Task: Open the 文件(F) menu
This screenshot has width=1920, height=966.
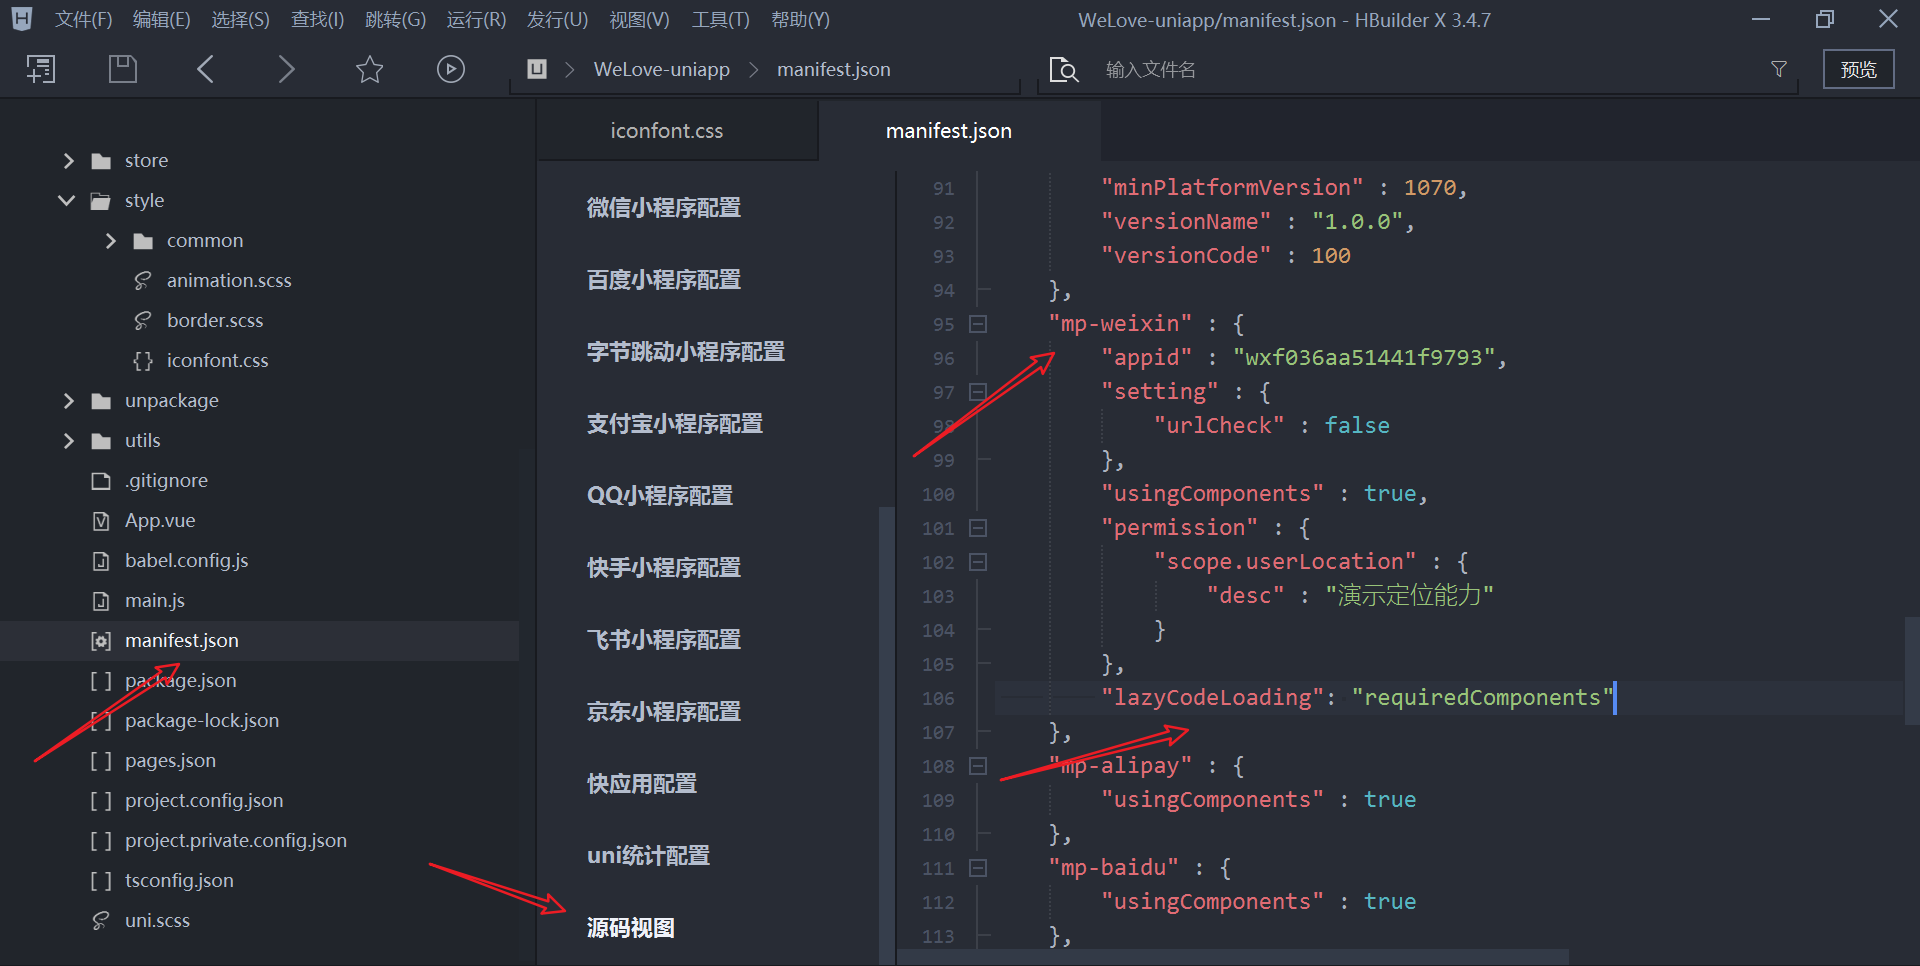Action: [84, 20]
